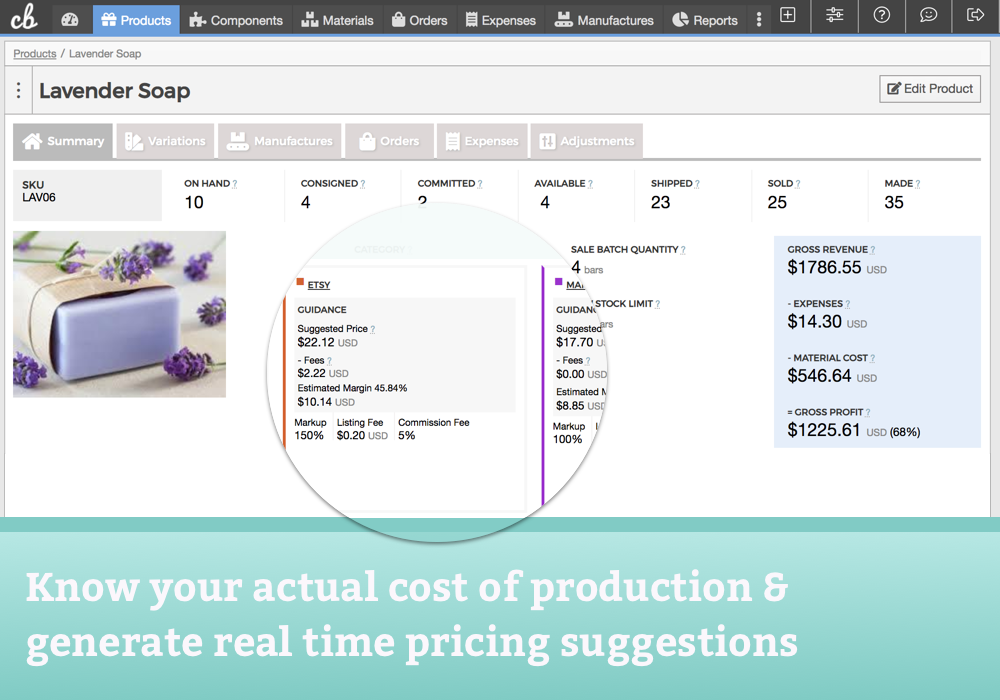Open the help question mark icon
1000x700 pixels.
click(x=881, y=16)
